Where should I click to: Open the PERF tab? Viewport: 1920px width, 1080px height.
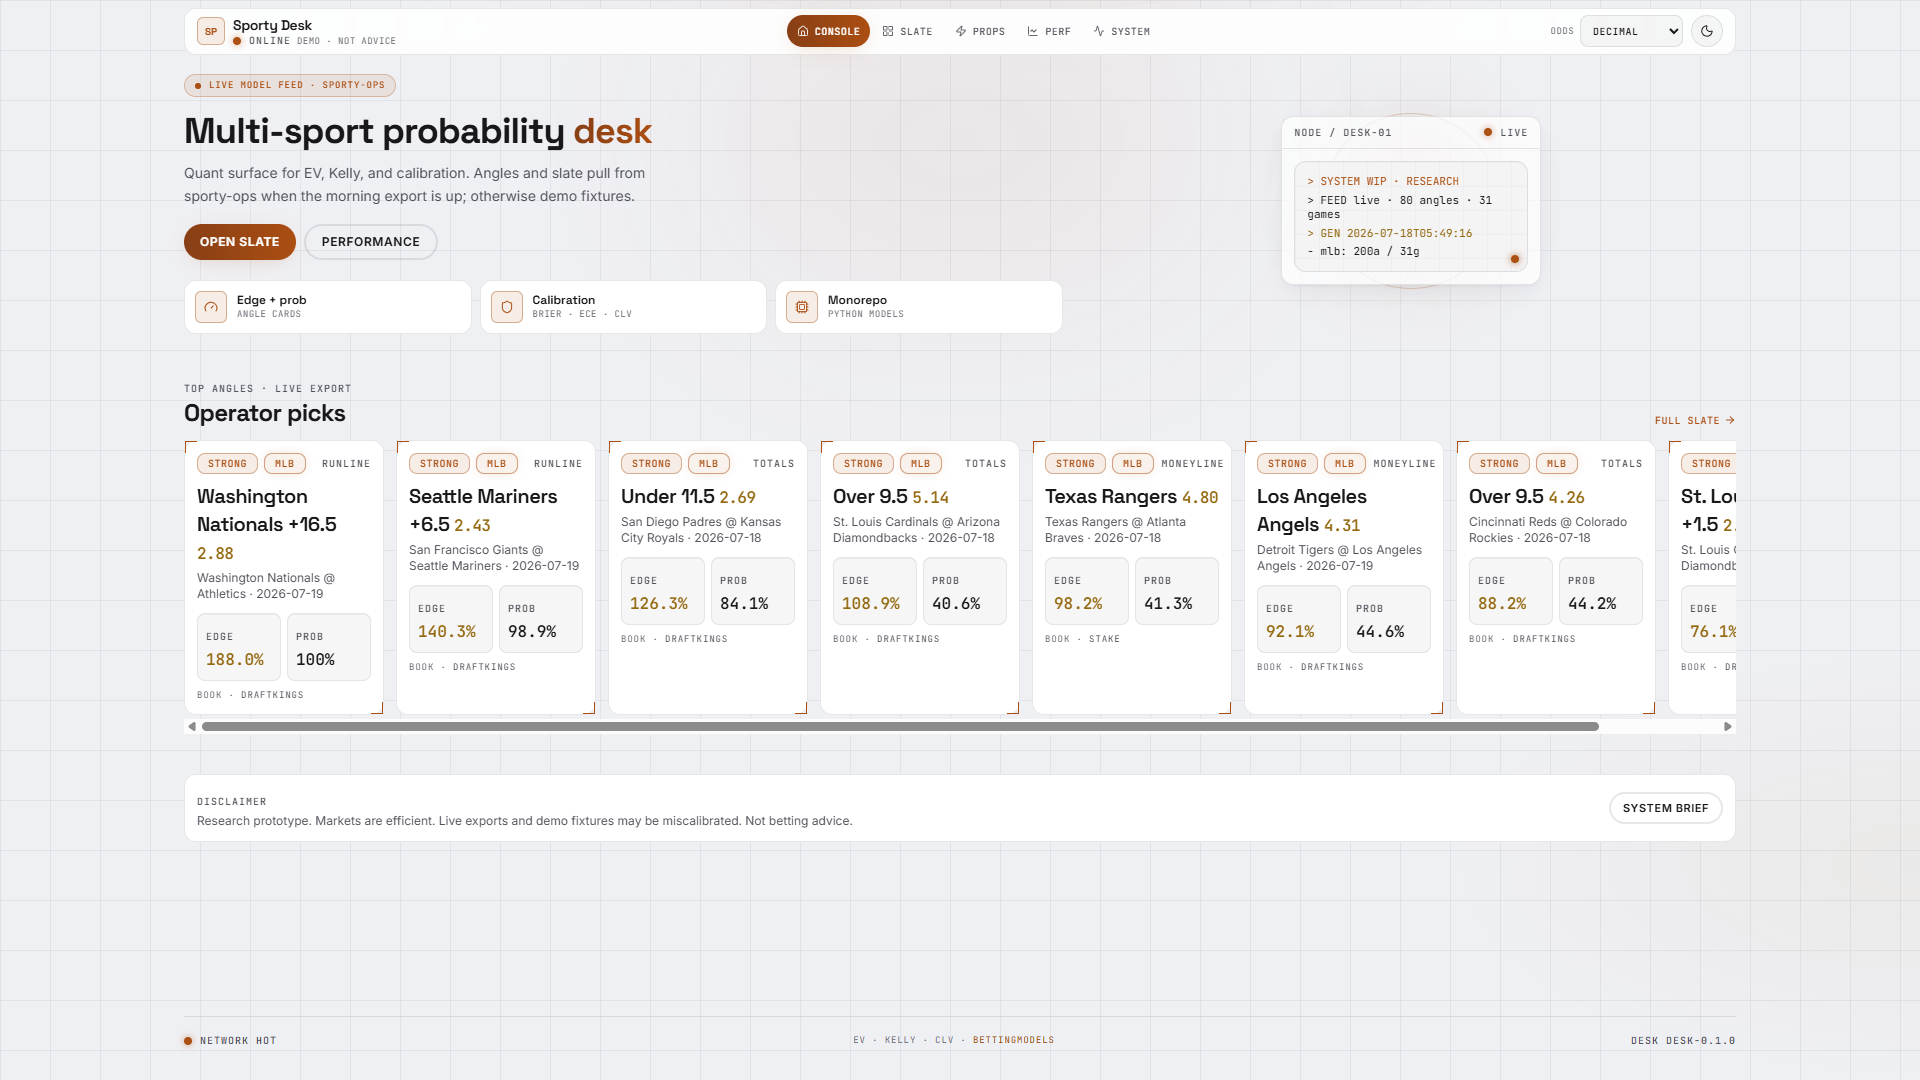click(x=1049, y=31)
